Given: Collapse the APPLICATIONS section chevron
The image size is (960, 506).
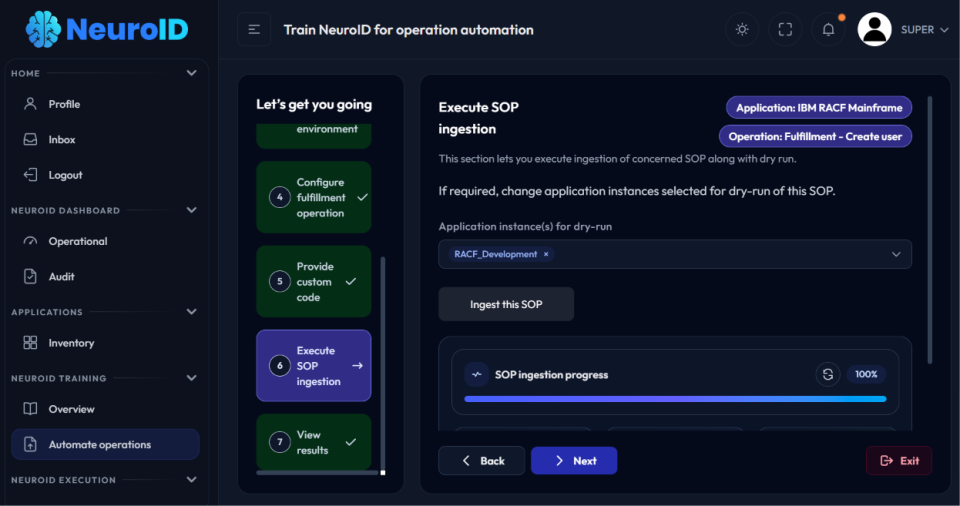Looking at the screenshot, I should [x=191, y=312].
